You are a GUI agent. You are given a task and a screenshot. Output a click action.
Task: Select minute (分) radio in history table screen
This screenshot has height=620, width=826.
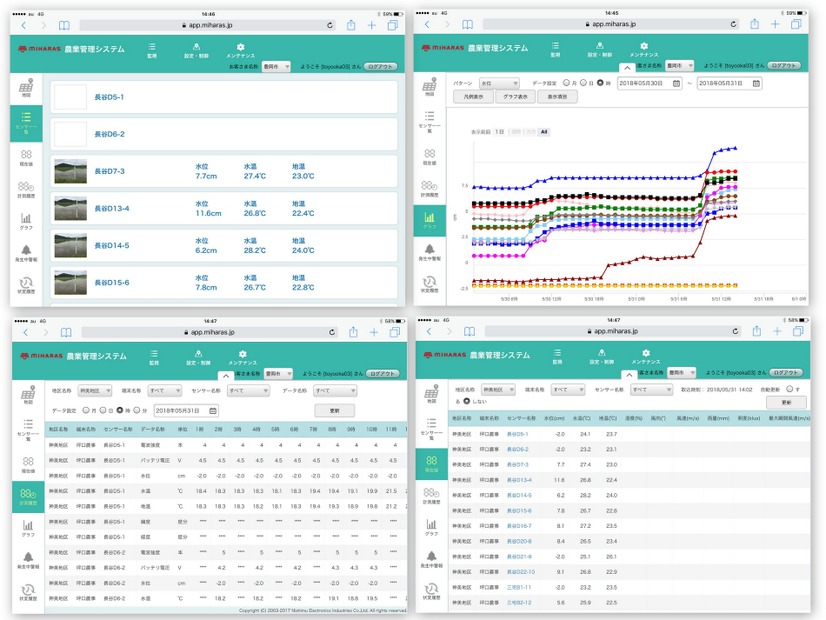point(136,410)
